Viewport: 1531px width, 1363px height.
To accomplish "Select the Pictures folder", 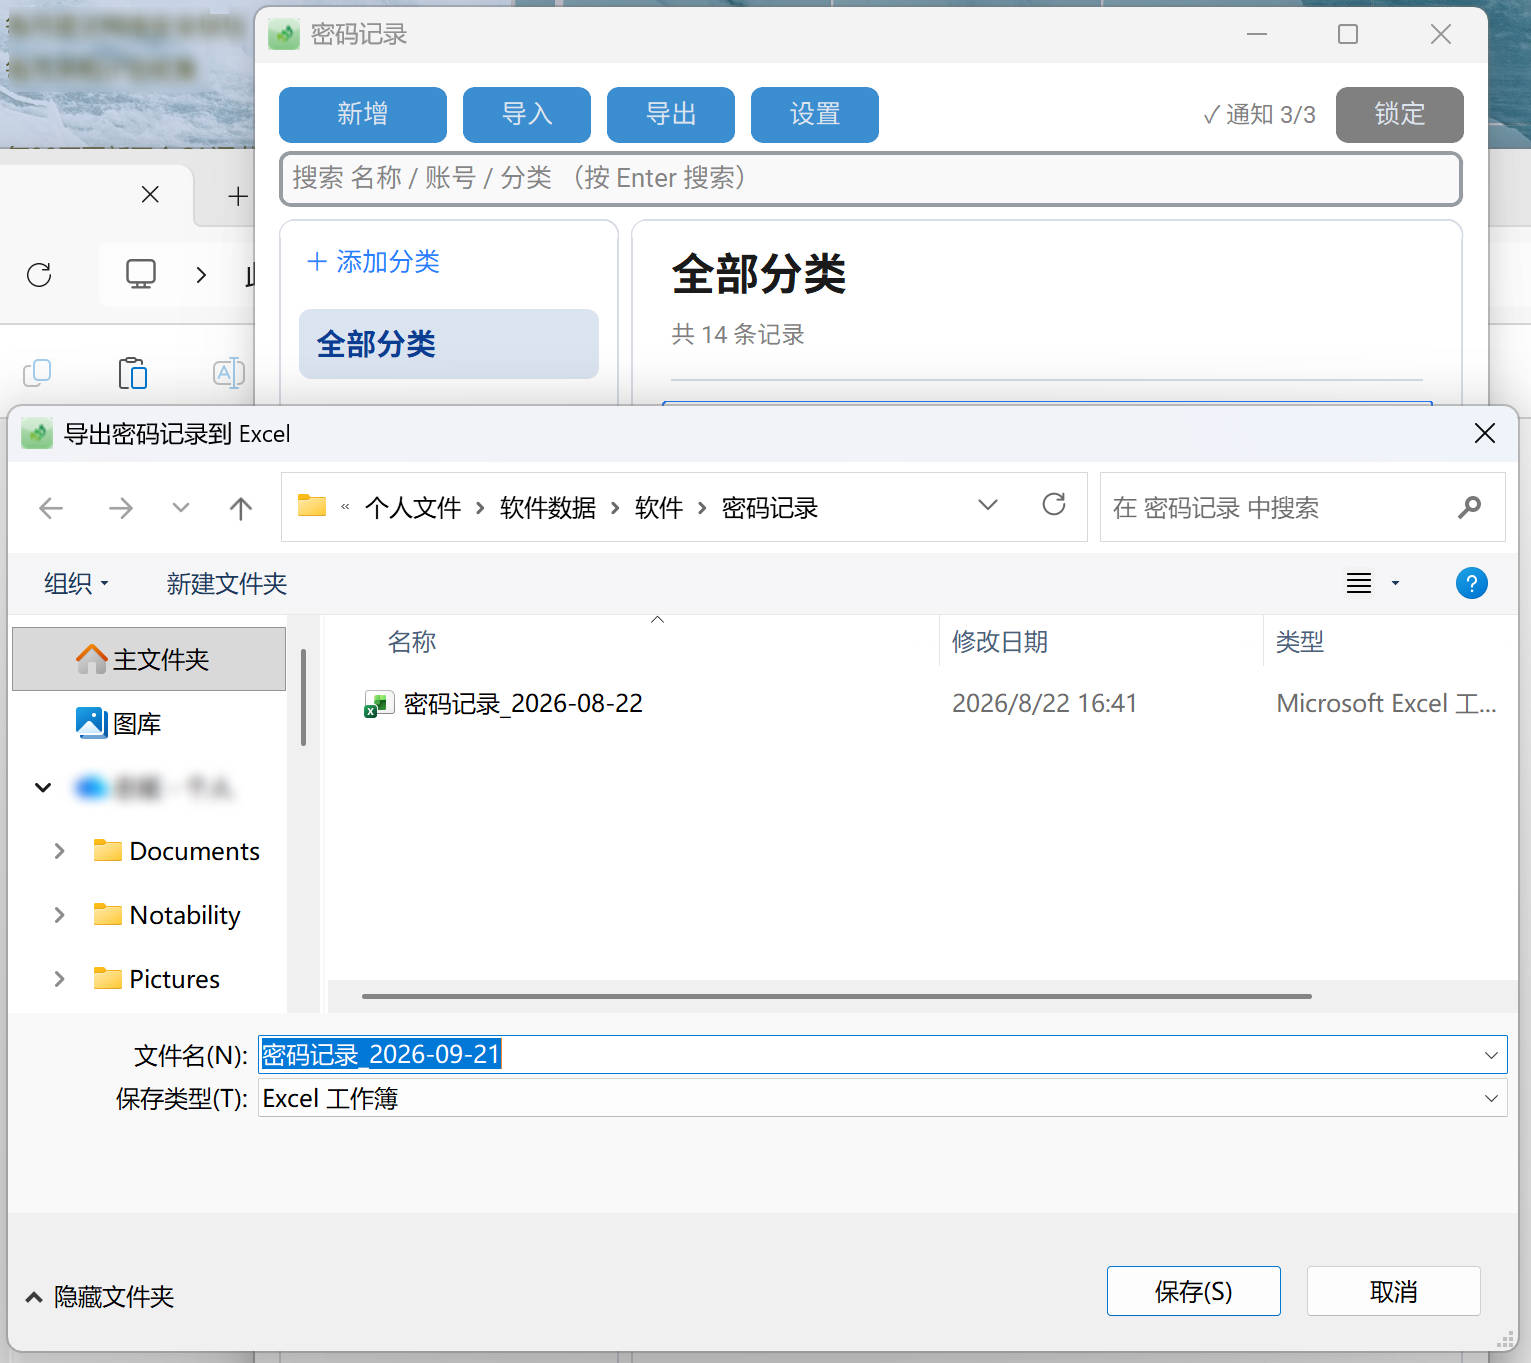I will 157,979.
